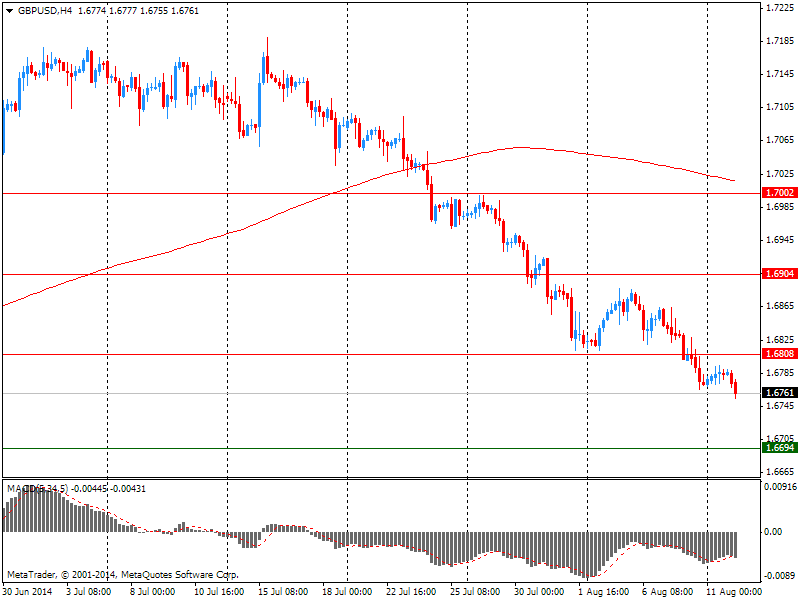Click the 22 Jul 16:00 time label
The height and width of the screenshot is (600, 800).
click(411, 592)
